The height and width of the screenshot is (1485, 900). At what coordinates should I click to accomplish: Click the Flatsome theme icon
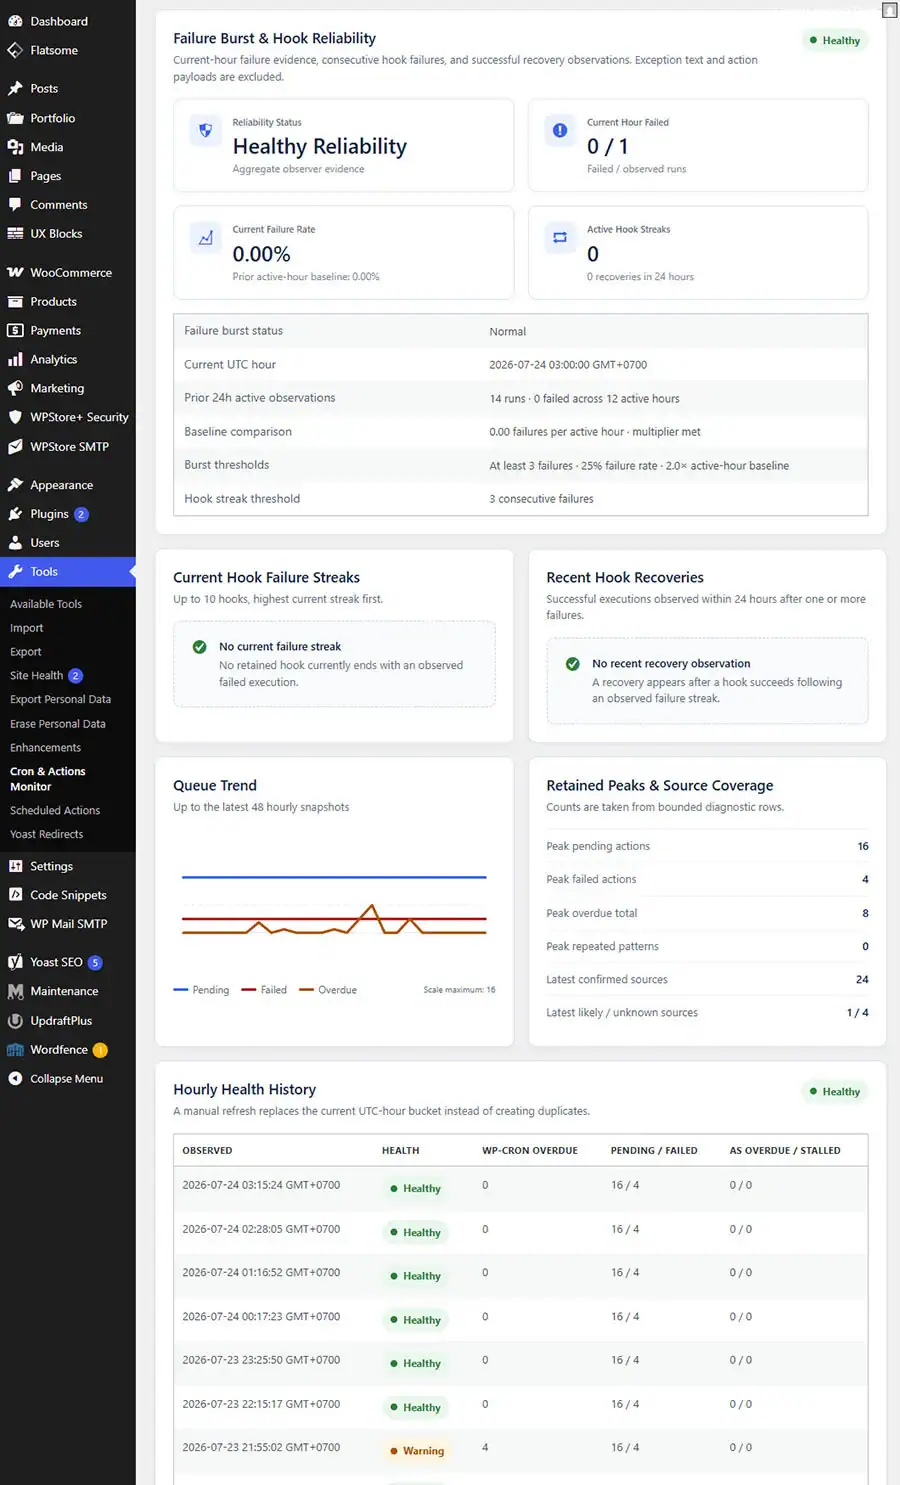15,50
